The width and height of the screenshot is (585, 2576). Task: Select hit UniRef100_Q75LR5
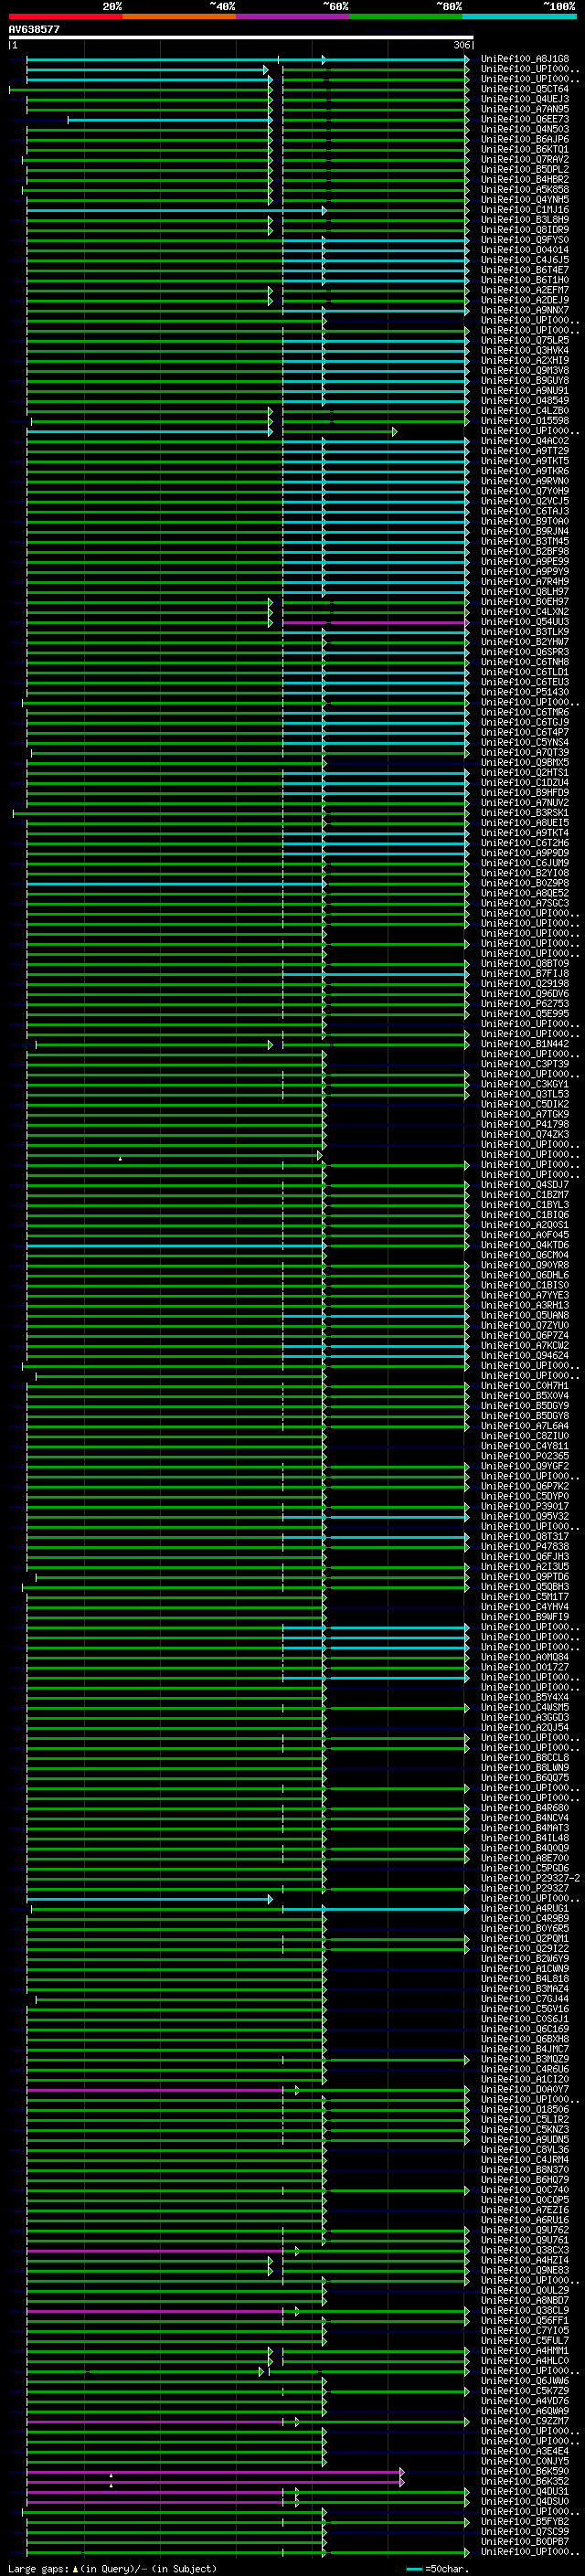coord(525,340)
